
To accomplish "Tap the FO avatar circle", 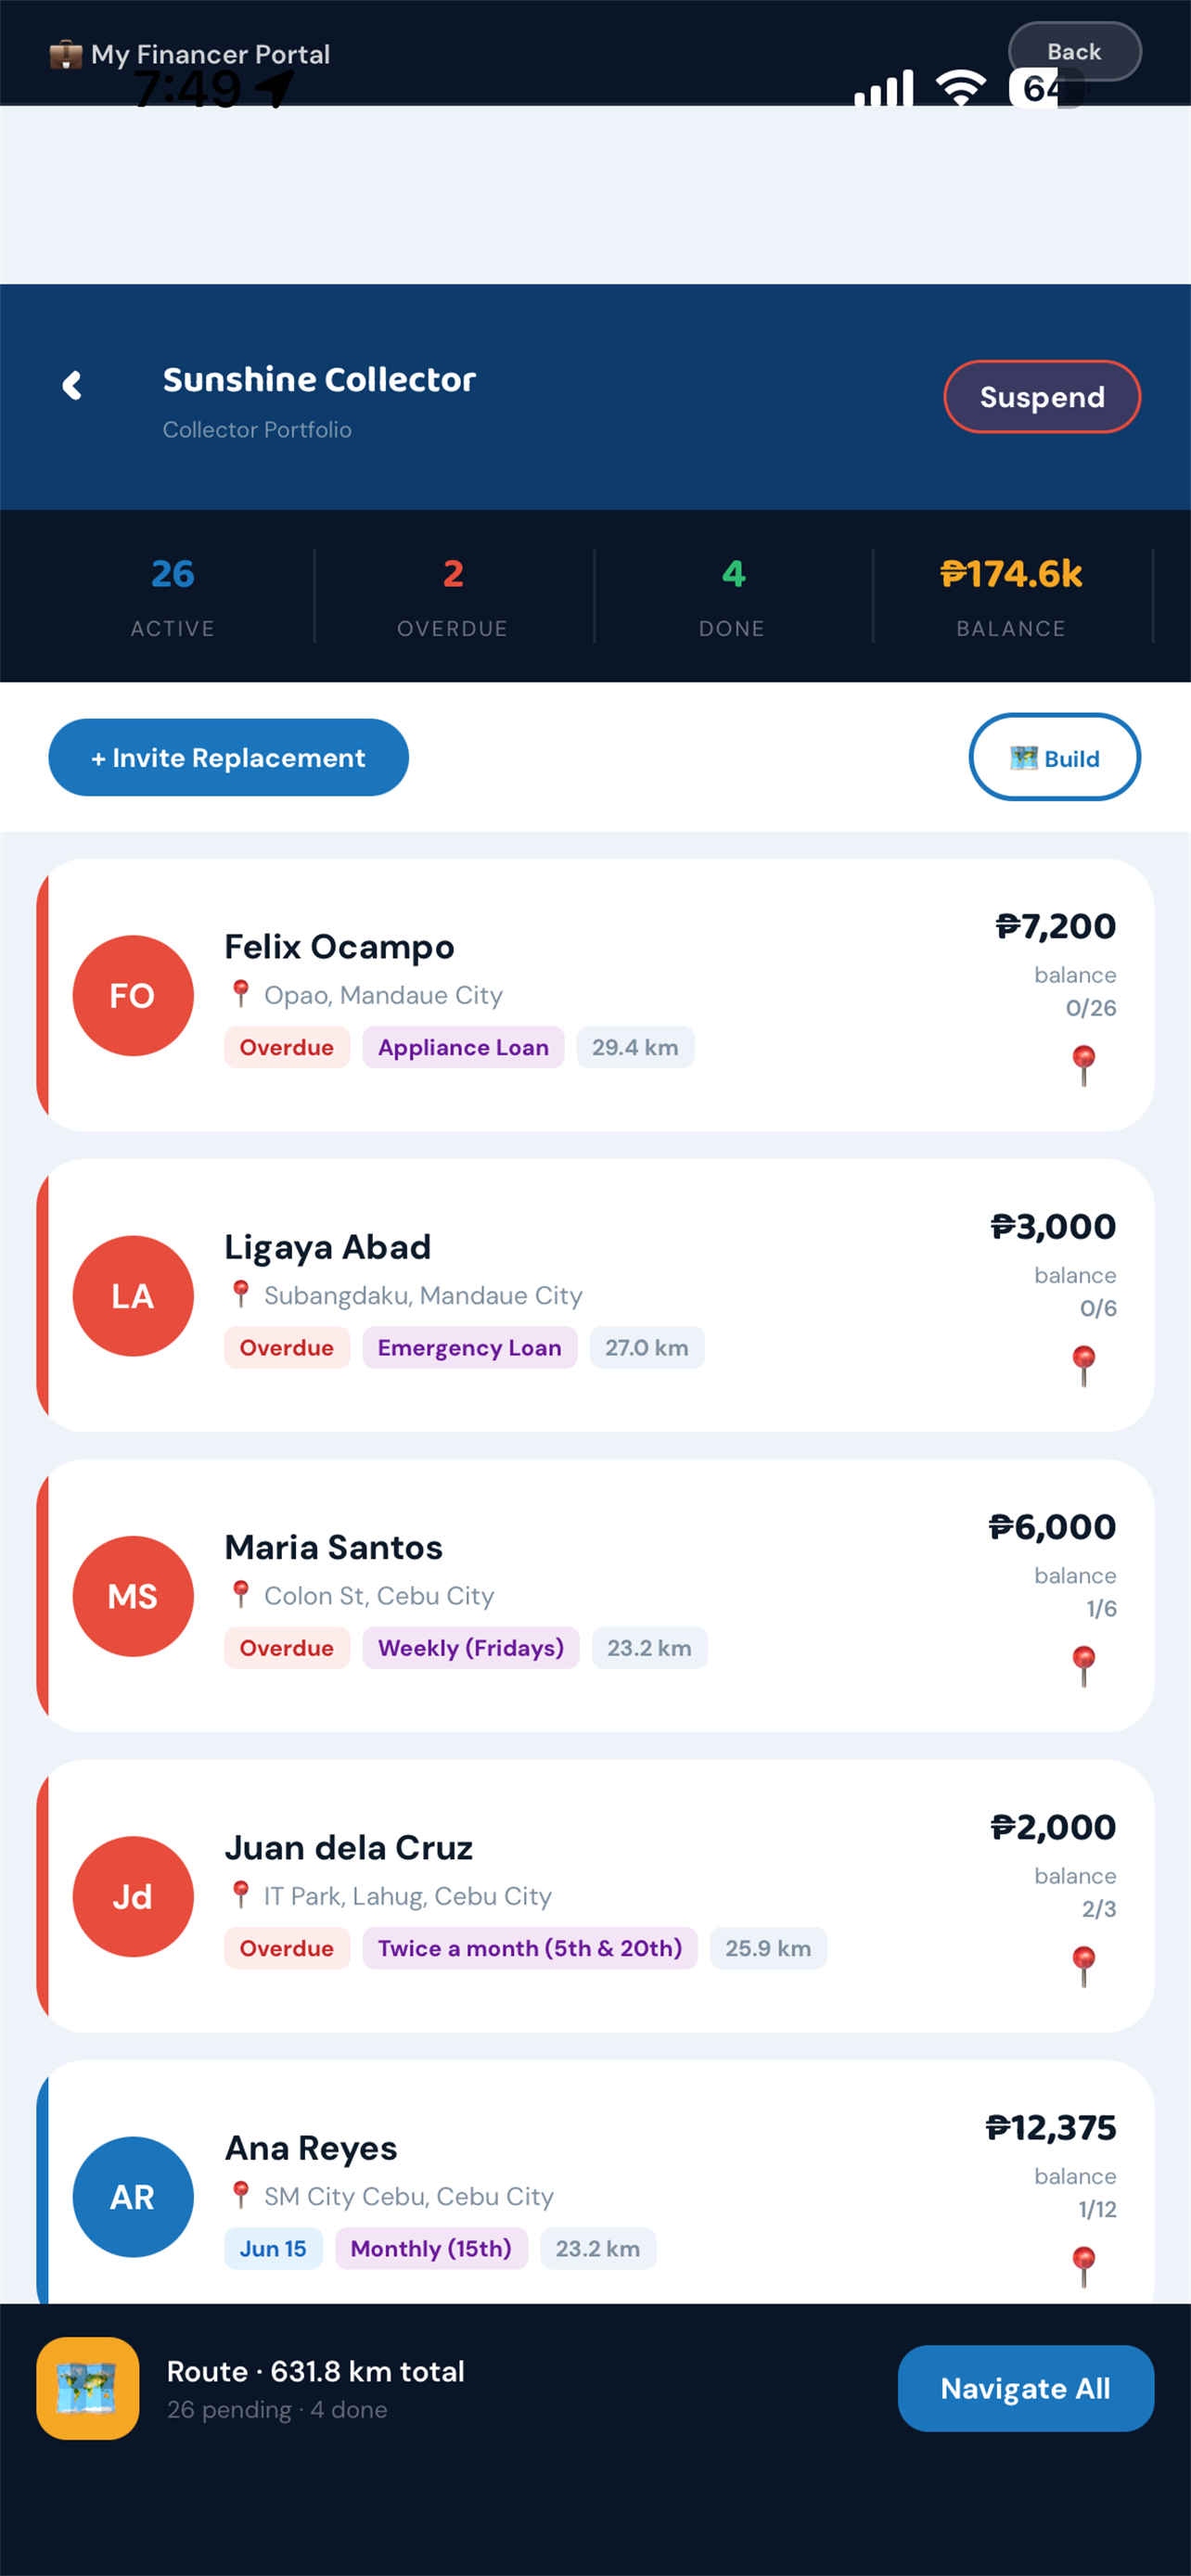I will pyautogui.click(x=133, y=995).
